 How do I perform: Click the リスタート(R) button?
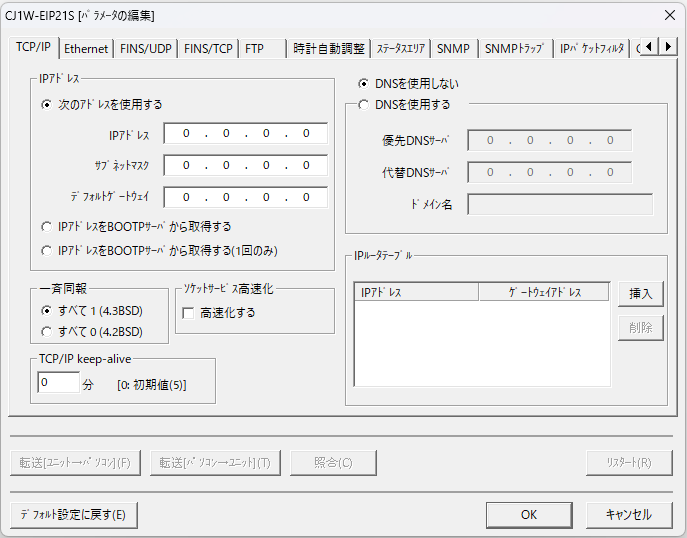click(629, 463)
